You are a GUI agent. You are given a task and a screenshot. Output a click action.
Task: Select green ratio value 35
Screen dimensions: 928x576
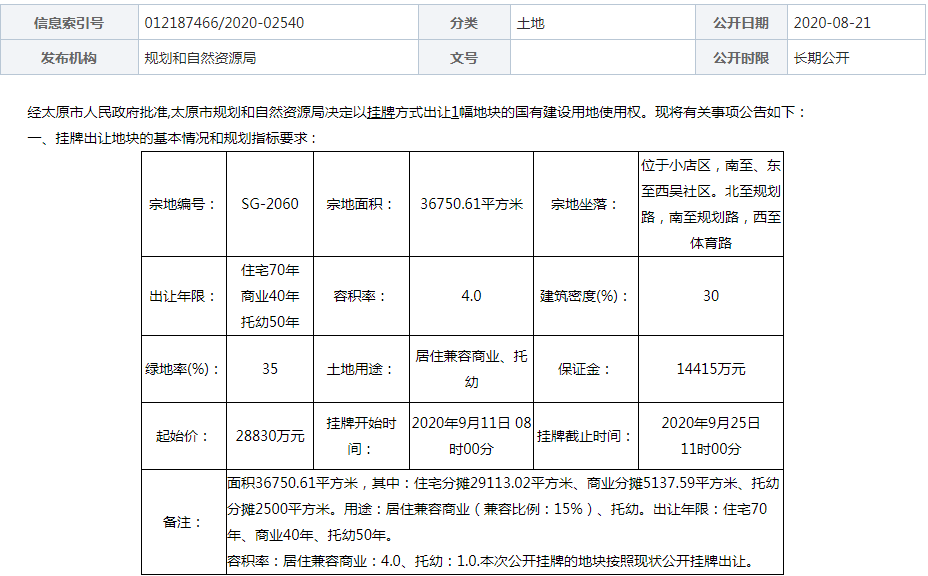[x=270, y=369]
